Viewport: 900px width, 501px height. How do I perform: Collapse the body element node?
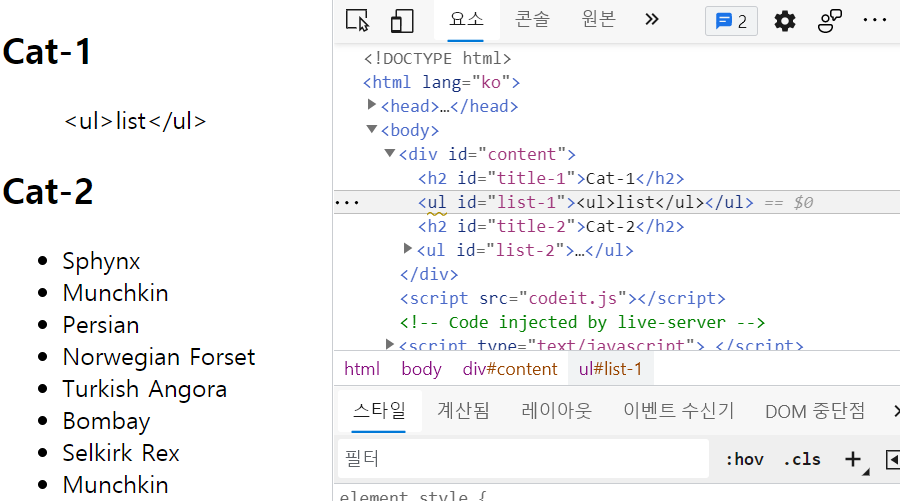click(371, 129)
